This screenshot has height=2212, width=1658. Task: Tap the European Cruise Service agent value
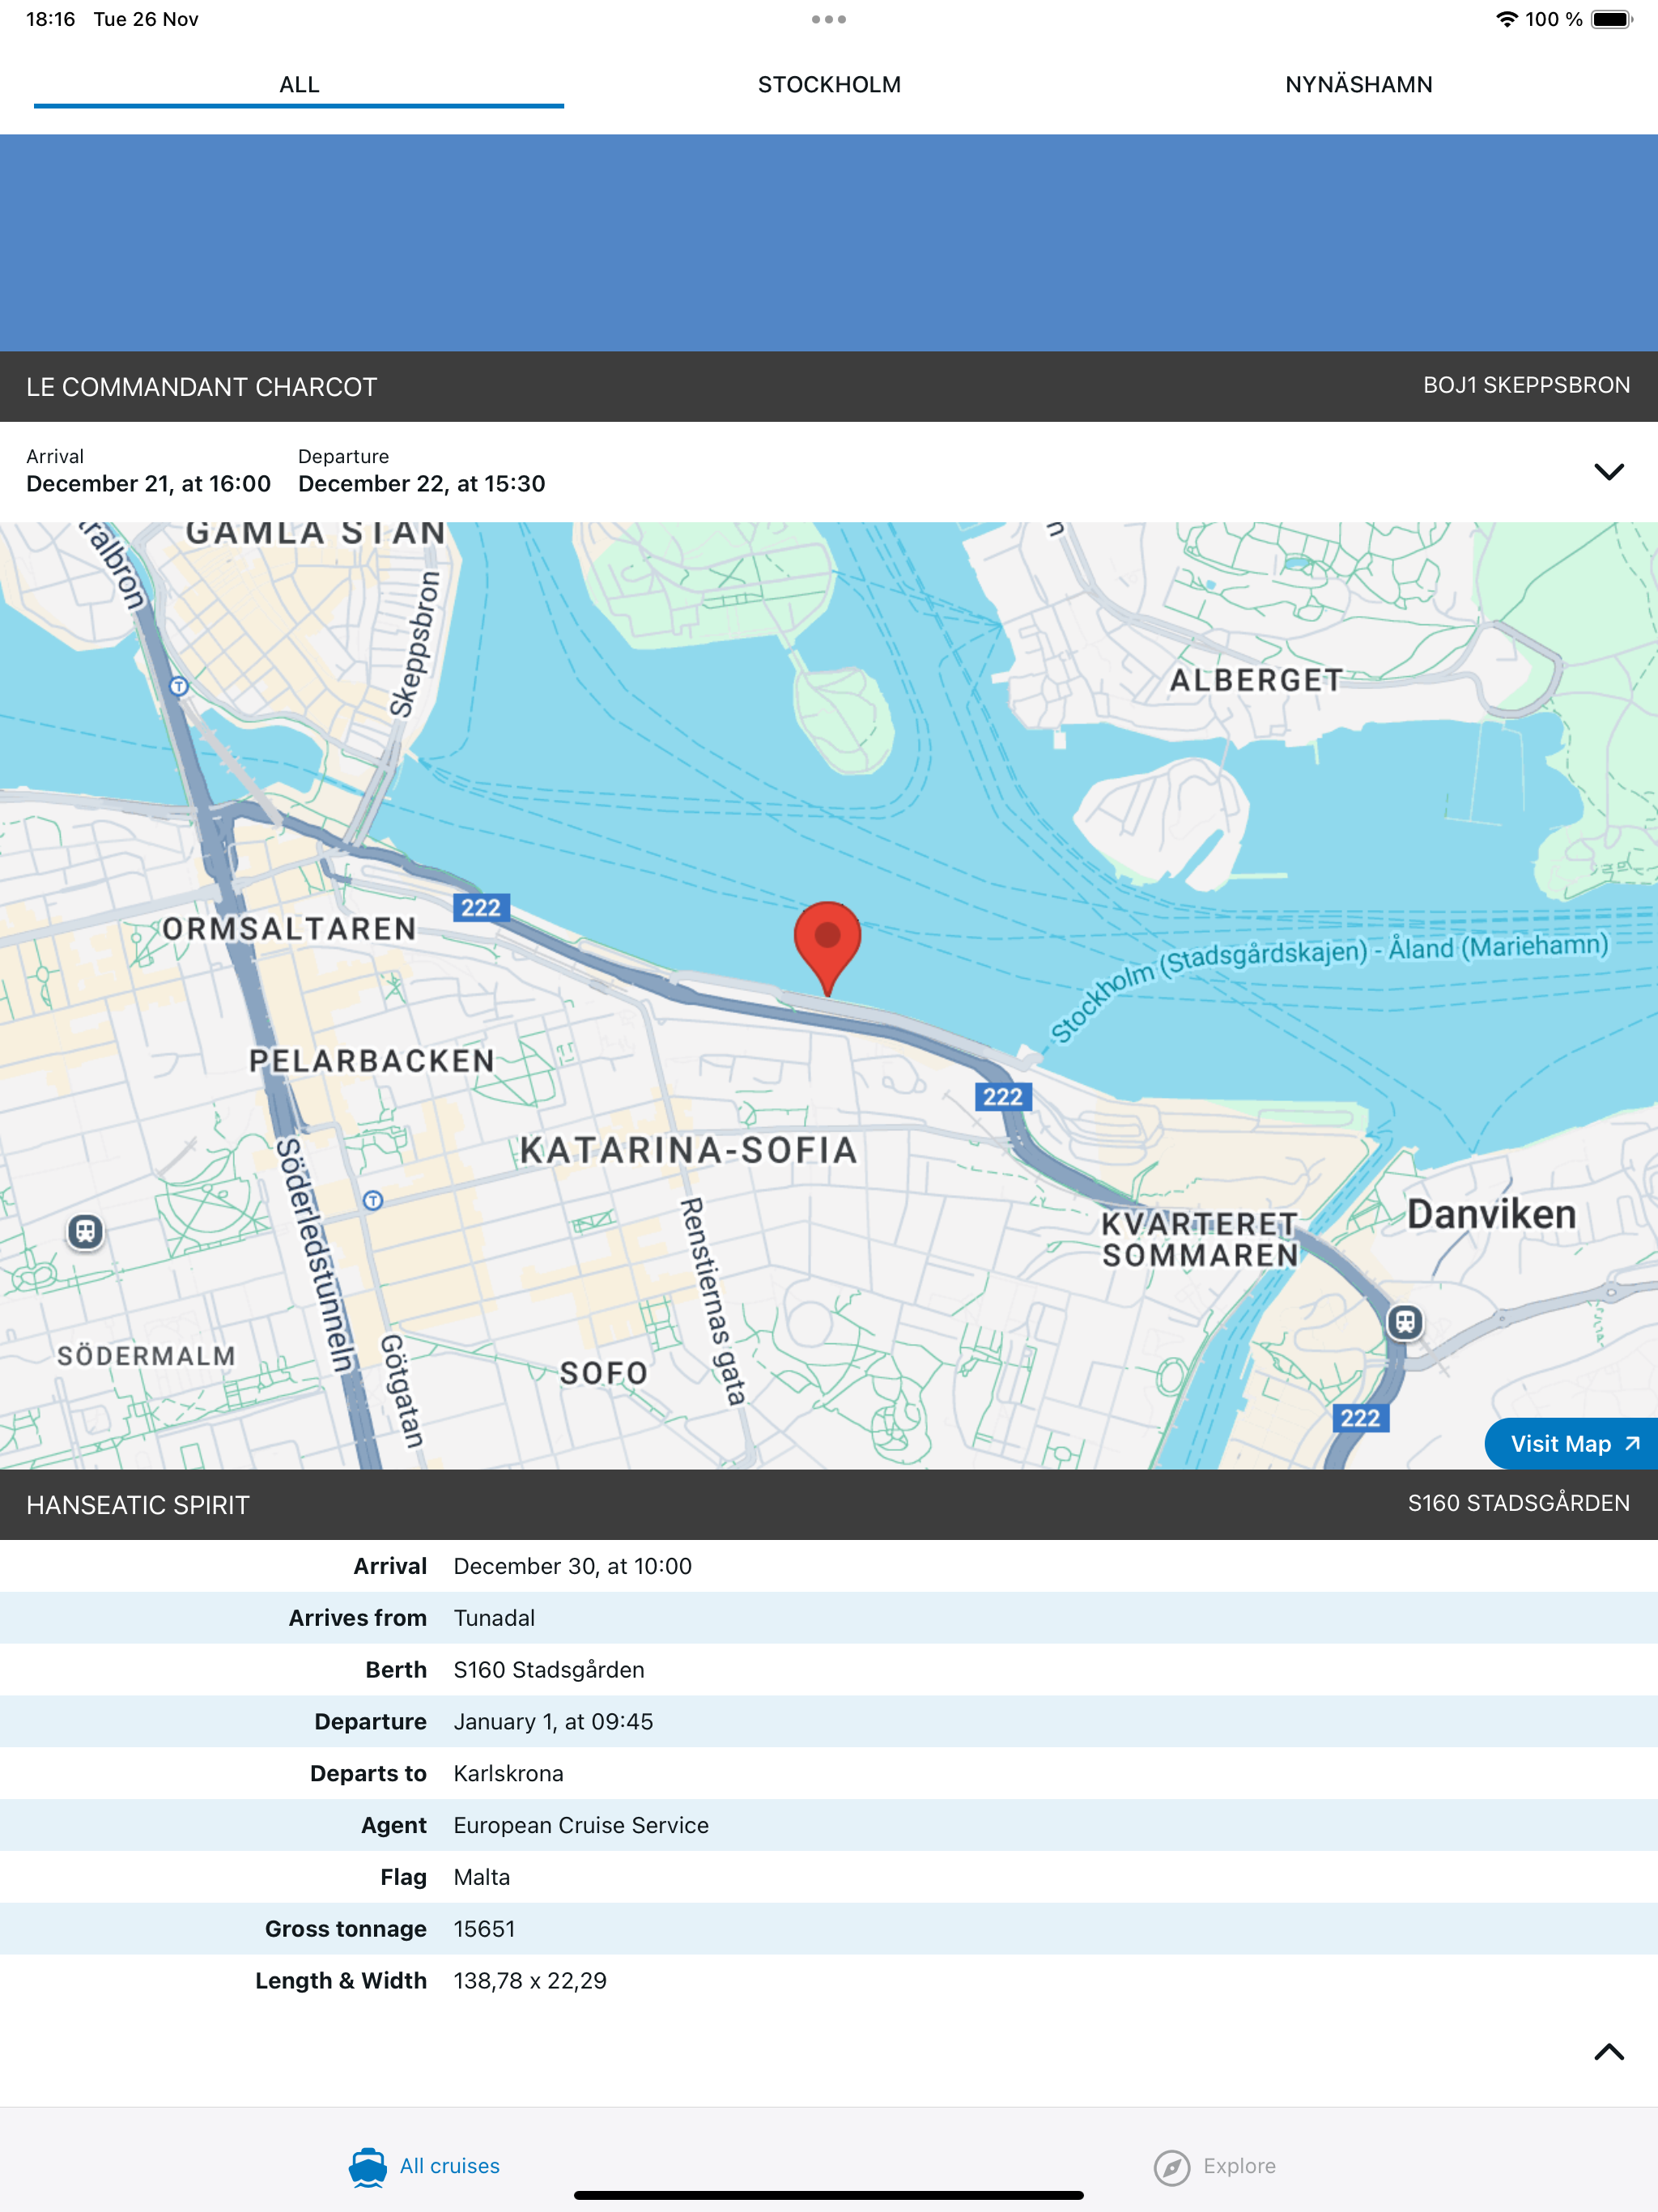click(x=581, y=1826)
